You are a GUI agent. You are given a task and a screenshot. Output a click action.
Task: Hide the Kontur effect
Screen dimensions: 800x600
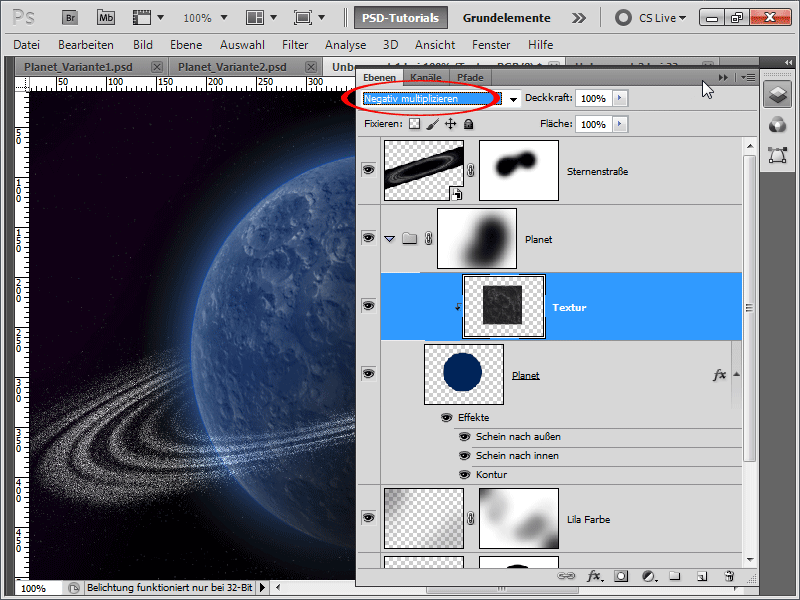tap(464, 474)
